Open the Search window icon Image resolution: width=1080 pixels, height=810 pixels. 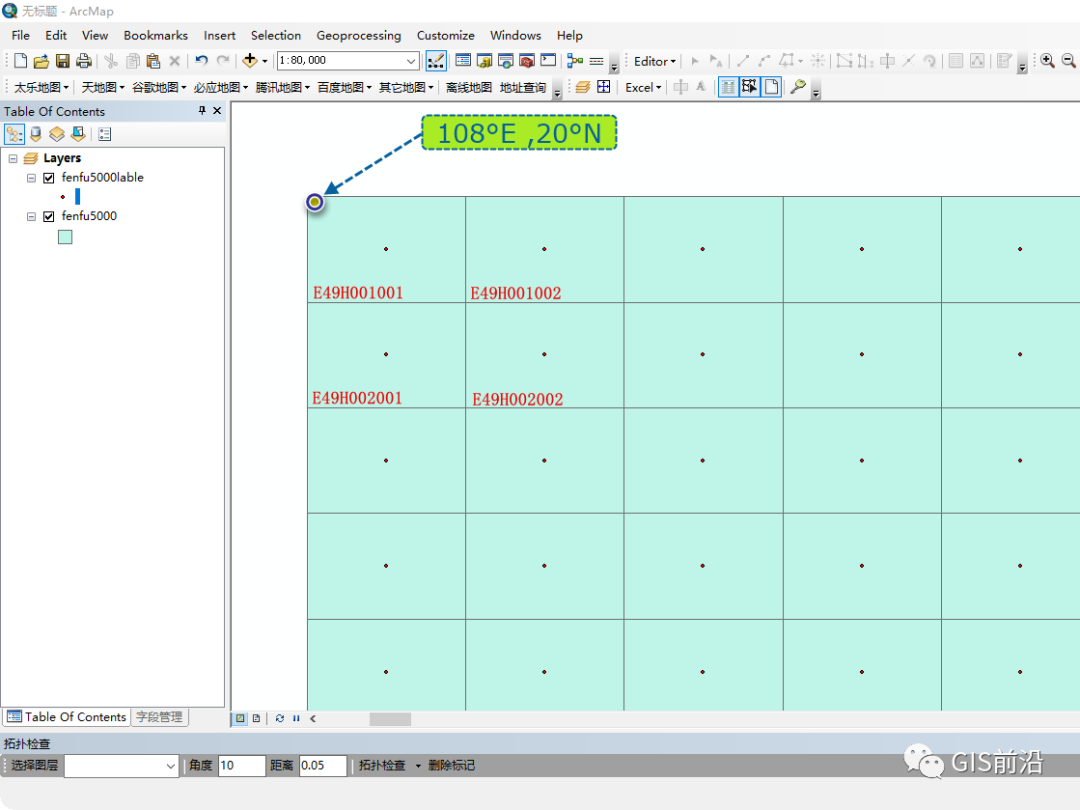click(x=506, y=61)
